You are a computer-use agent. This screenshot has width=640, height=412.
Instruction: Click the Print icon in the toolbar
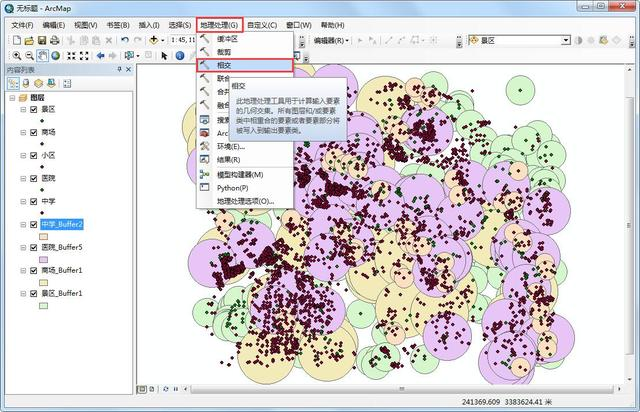(x=54, y=40)
